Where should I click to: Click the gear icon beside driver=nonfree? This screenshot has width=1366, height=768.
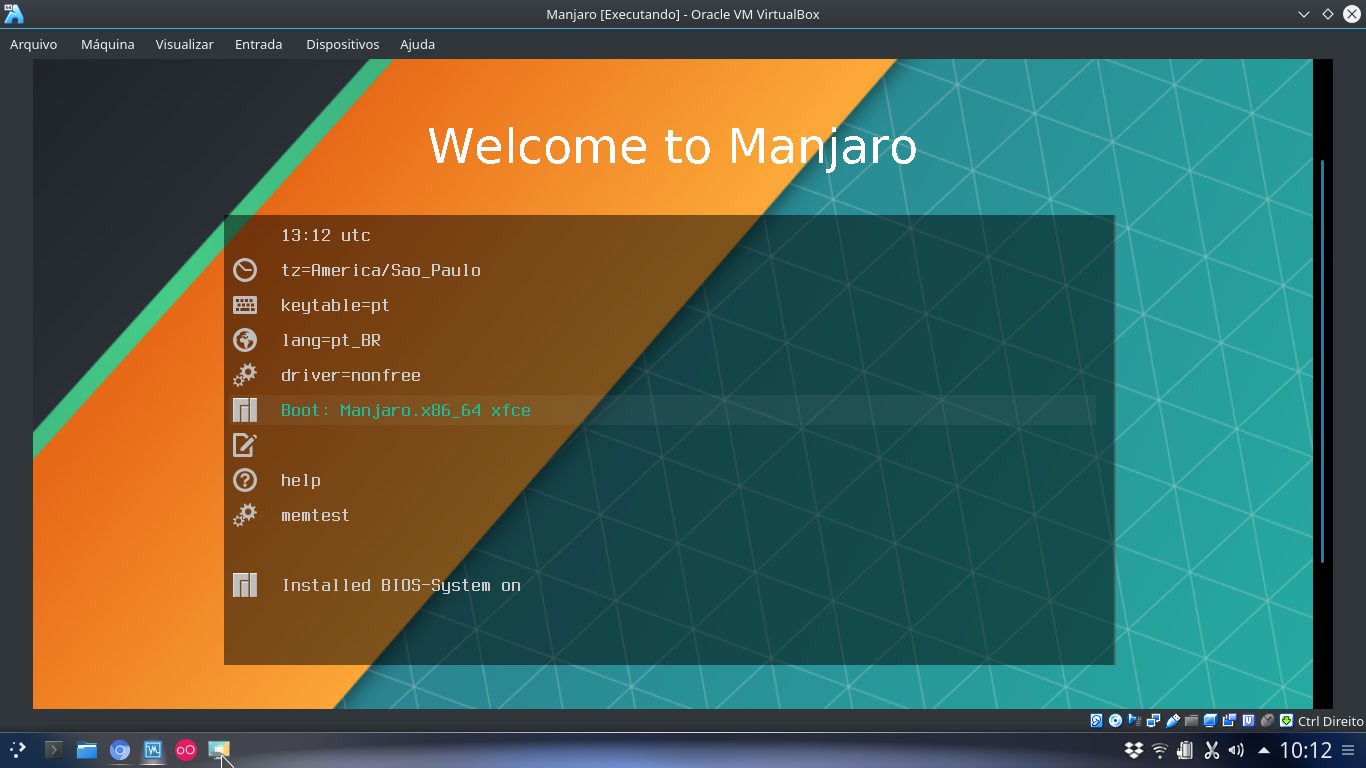[x=246, y=375]
